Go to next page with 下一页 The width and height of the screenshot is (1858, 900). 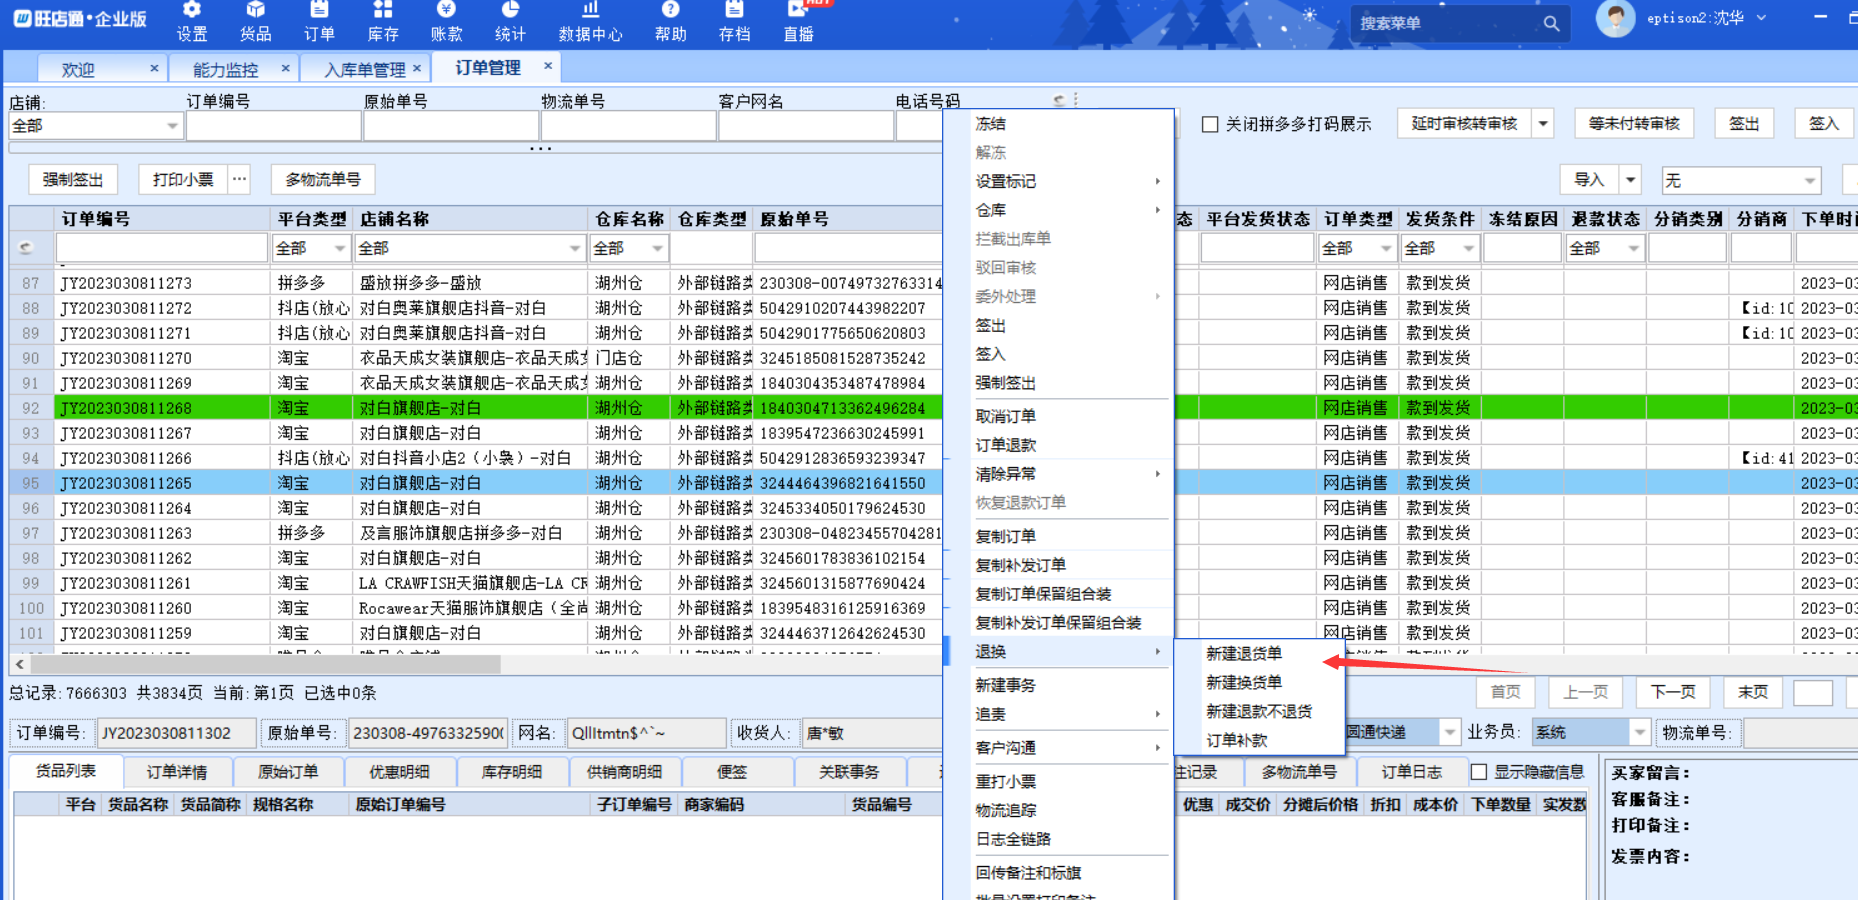(1672, 692)
